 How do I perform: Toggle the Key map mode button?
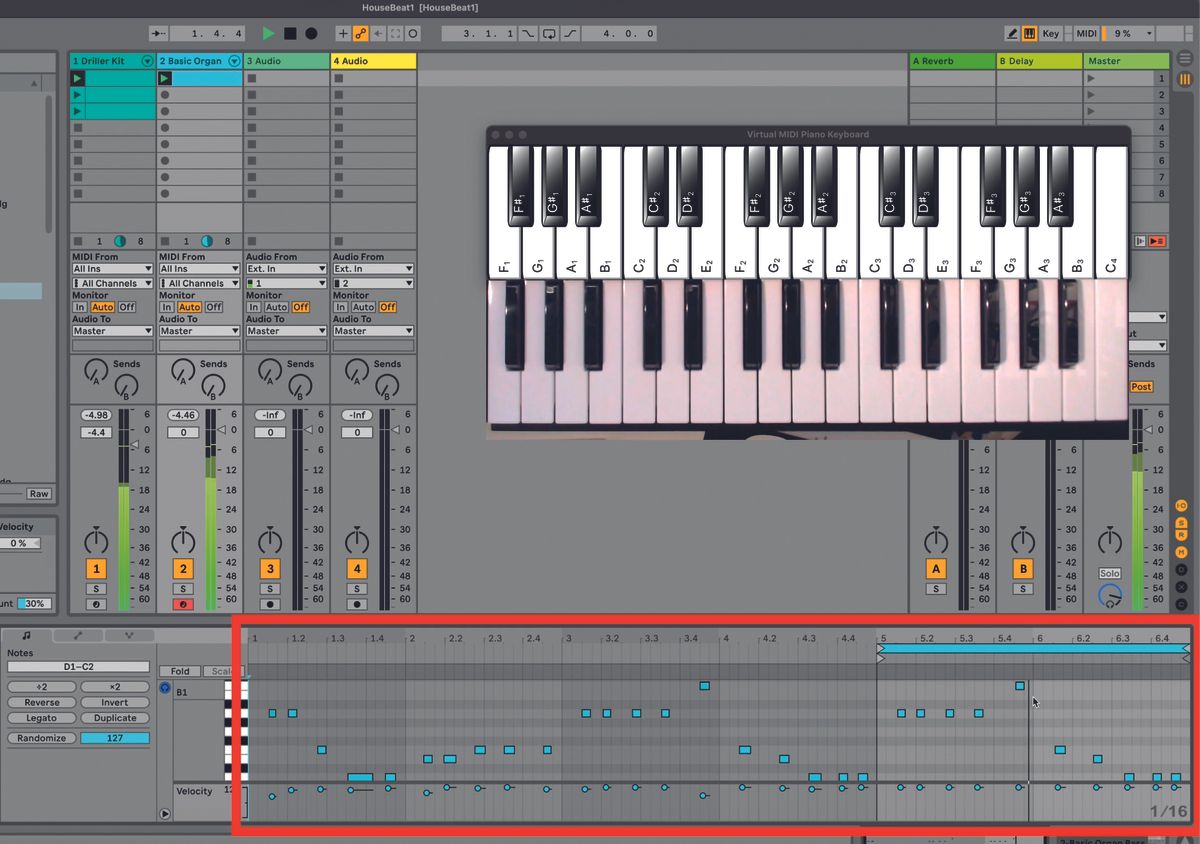coord(1051,33)
